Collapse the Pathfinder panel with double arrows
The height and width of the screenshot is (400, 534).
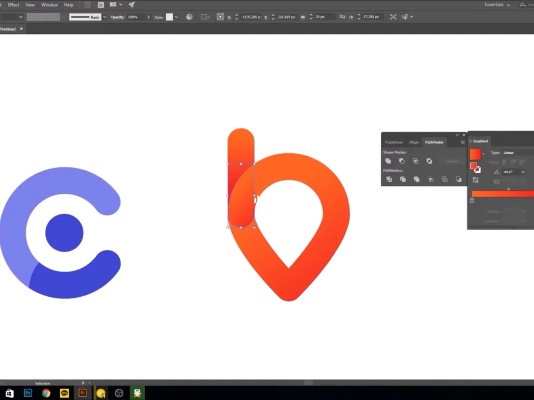tap(457, 135)
